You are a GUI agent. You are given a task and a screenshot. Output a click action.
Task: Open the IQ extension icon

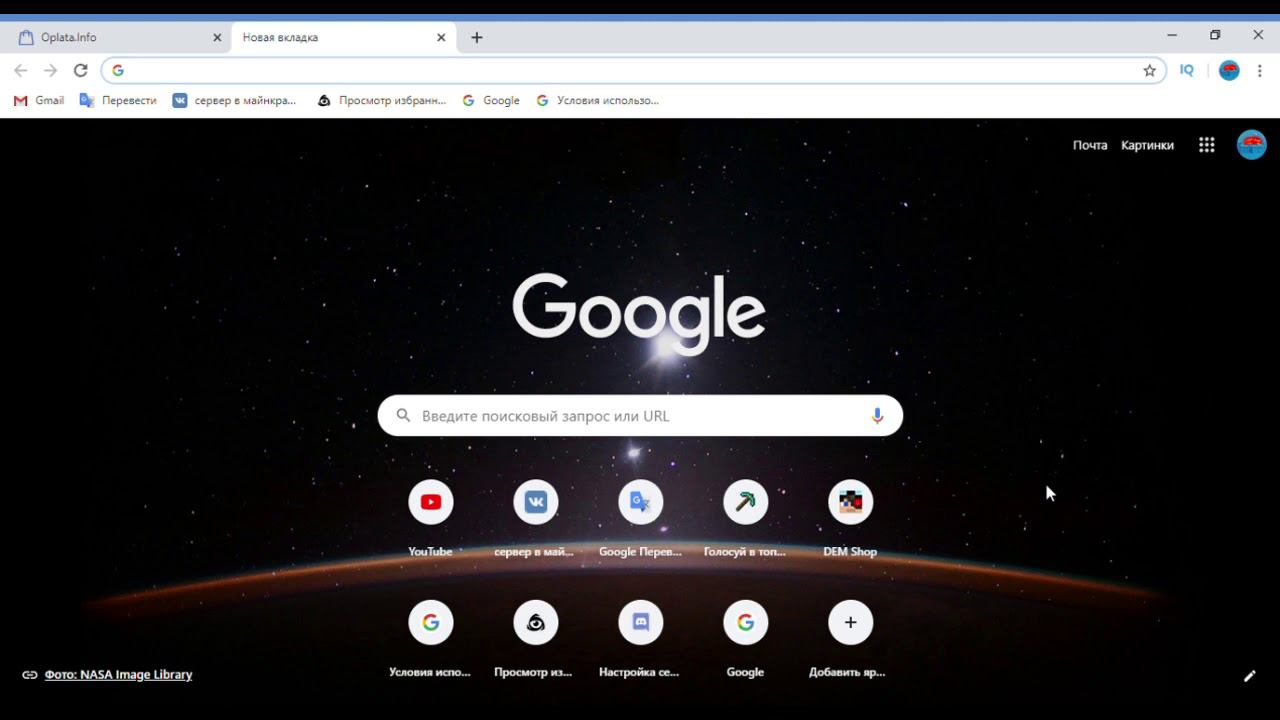[x=1187, y=71]
